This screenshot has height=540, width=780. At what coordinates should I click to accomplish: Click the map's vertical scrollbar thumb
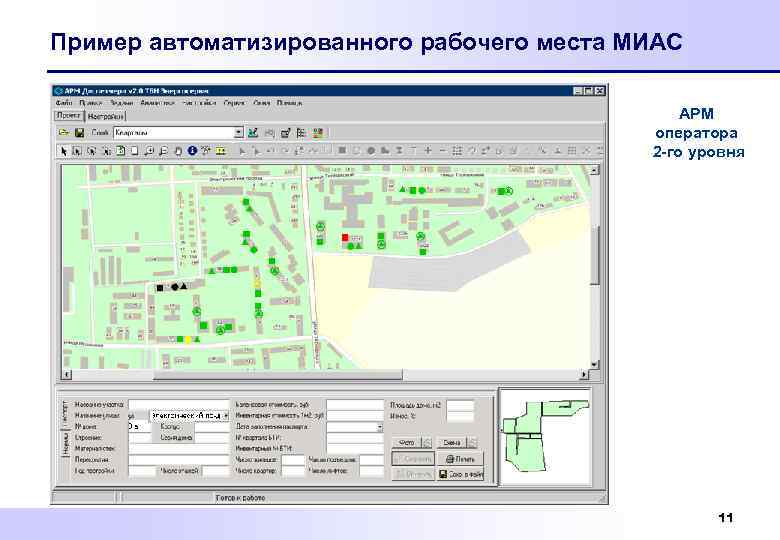click(x=594, y=255)
